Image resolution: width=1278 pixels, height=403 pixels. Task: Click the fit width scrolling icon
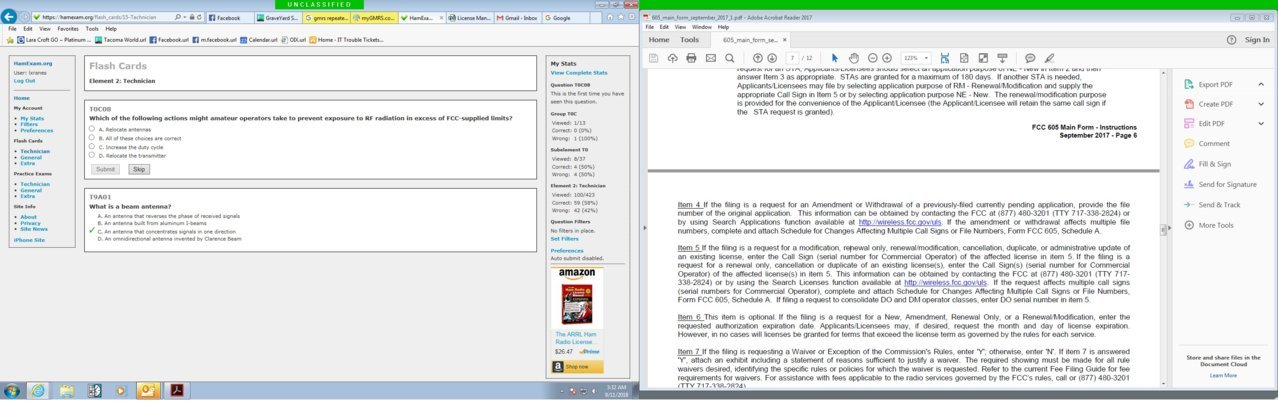click(947, 58)
